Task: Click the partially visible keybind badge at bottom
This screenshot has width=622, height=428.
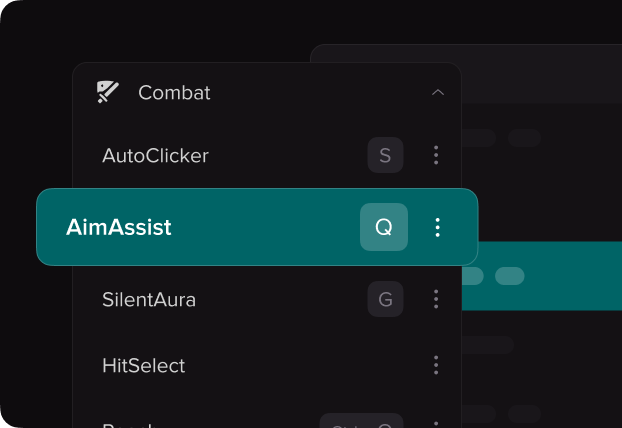Action: pyautogui.click(x=361, y=420)
